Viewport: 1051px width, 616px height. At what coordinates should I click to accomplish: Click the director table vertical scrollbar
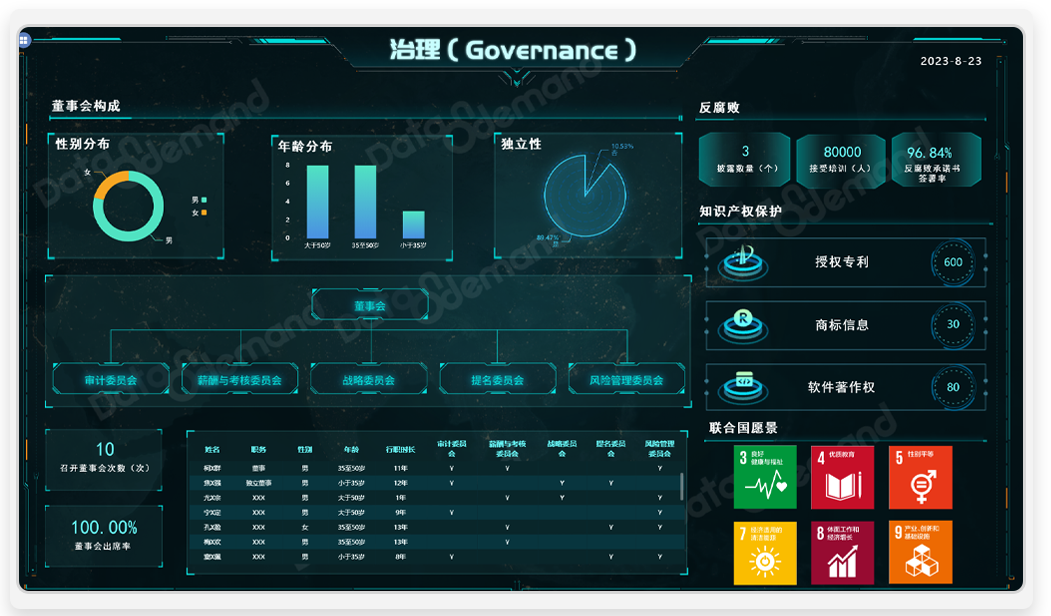point(682,487)
